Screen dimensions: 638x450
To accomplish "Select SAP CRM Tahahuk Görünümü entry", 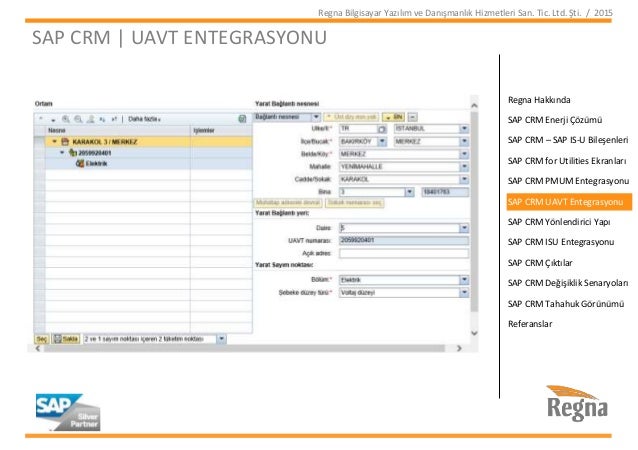I will [566, 304].
